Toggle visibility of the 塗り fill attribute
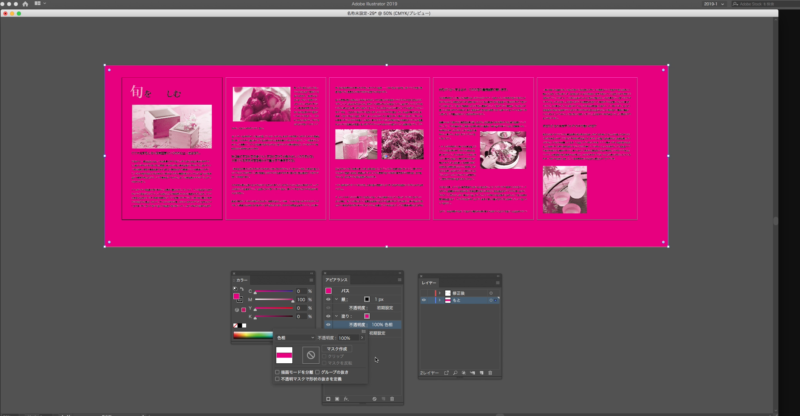 click(x=328, y=316)
